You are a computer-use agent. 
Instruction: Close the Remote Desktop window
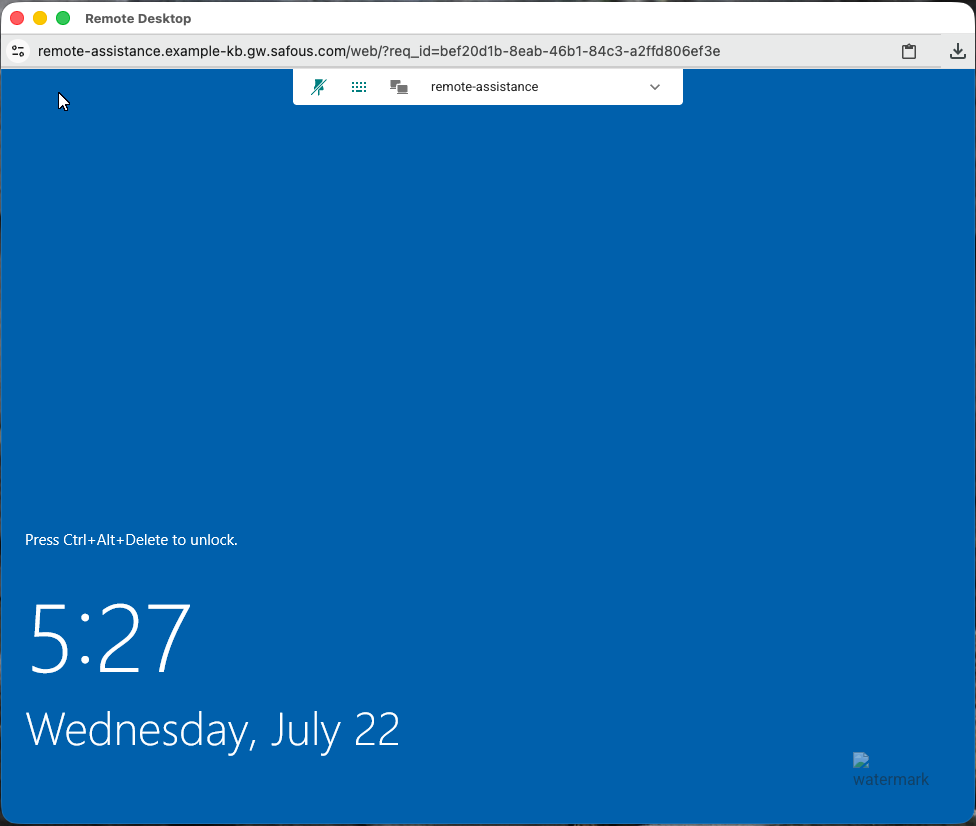pyautogui.click(x=17, y=18)
